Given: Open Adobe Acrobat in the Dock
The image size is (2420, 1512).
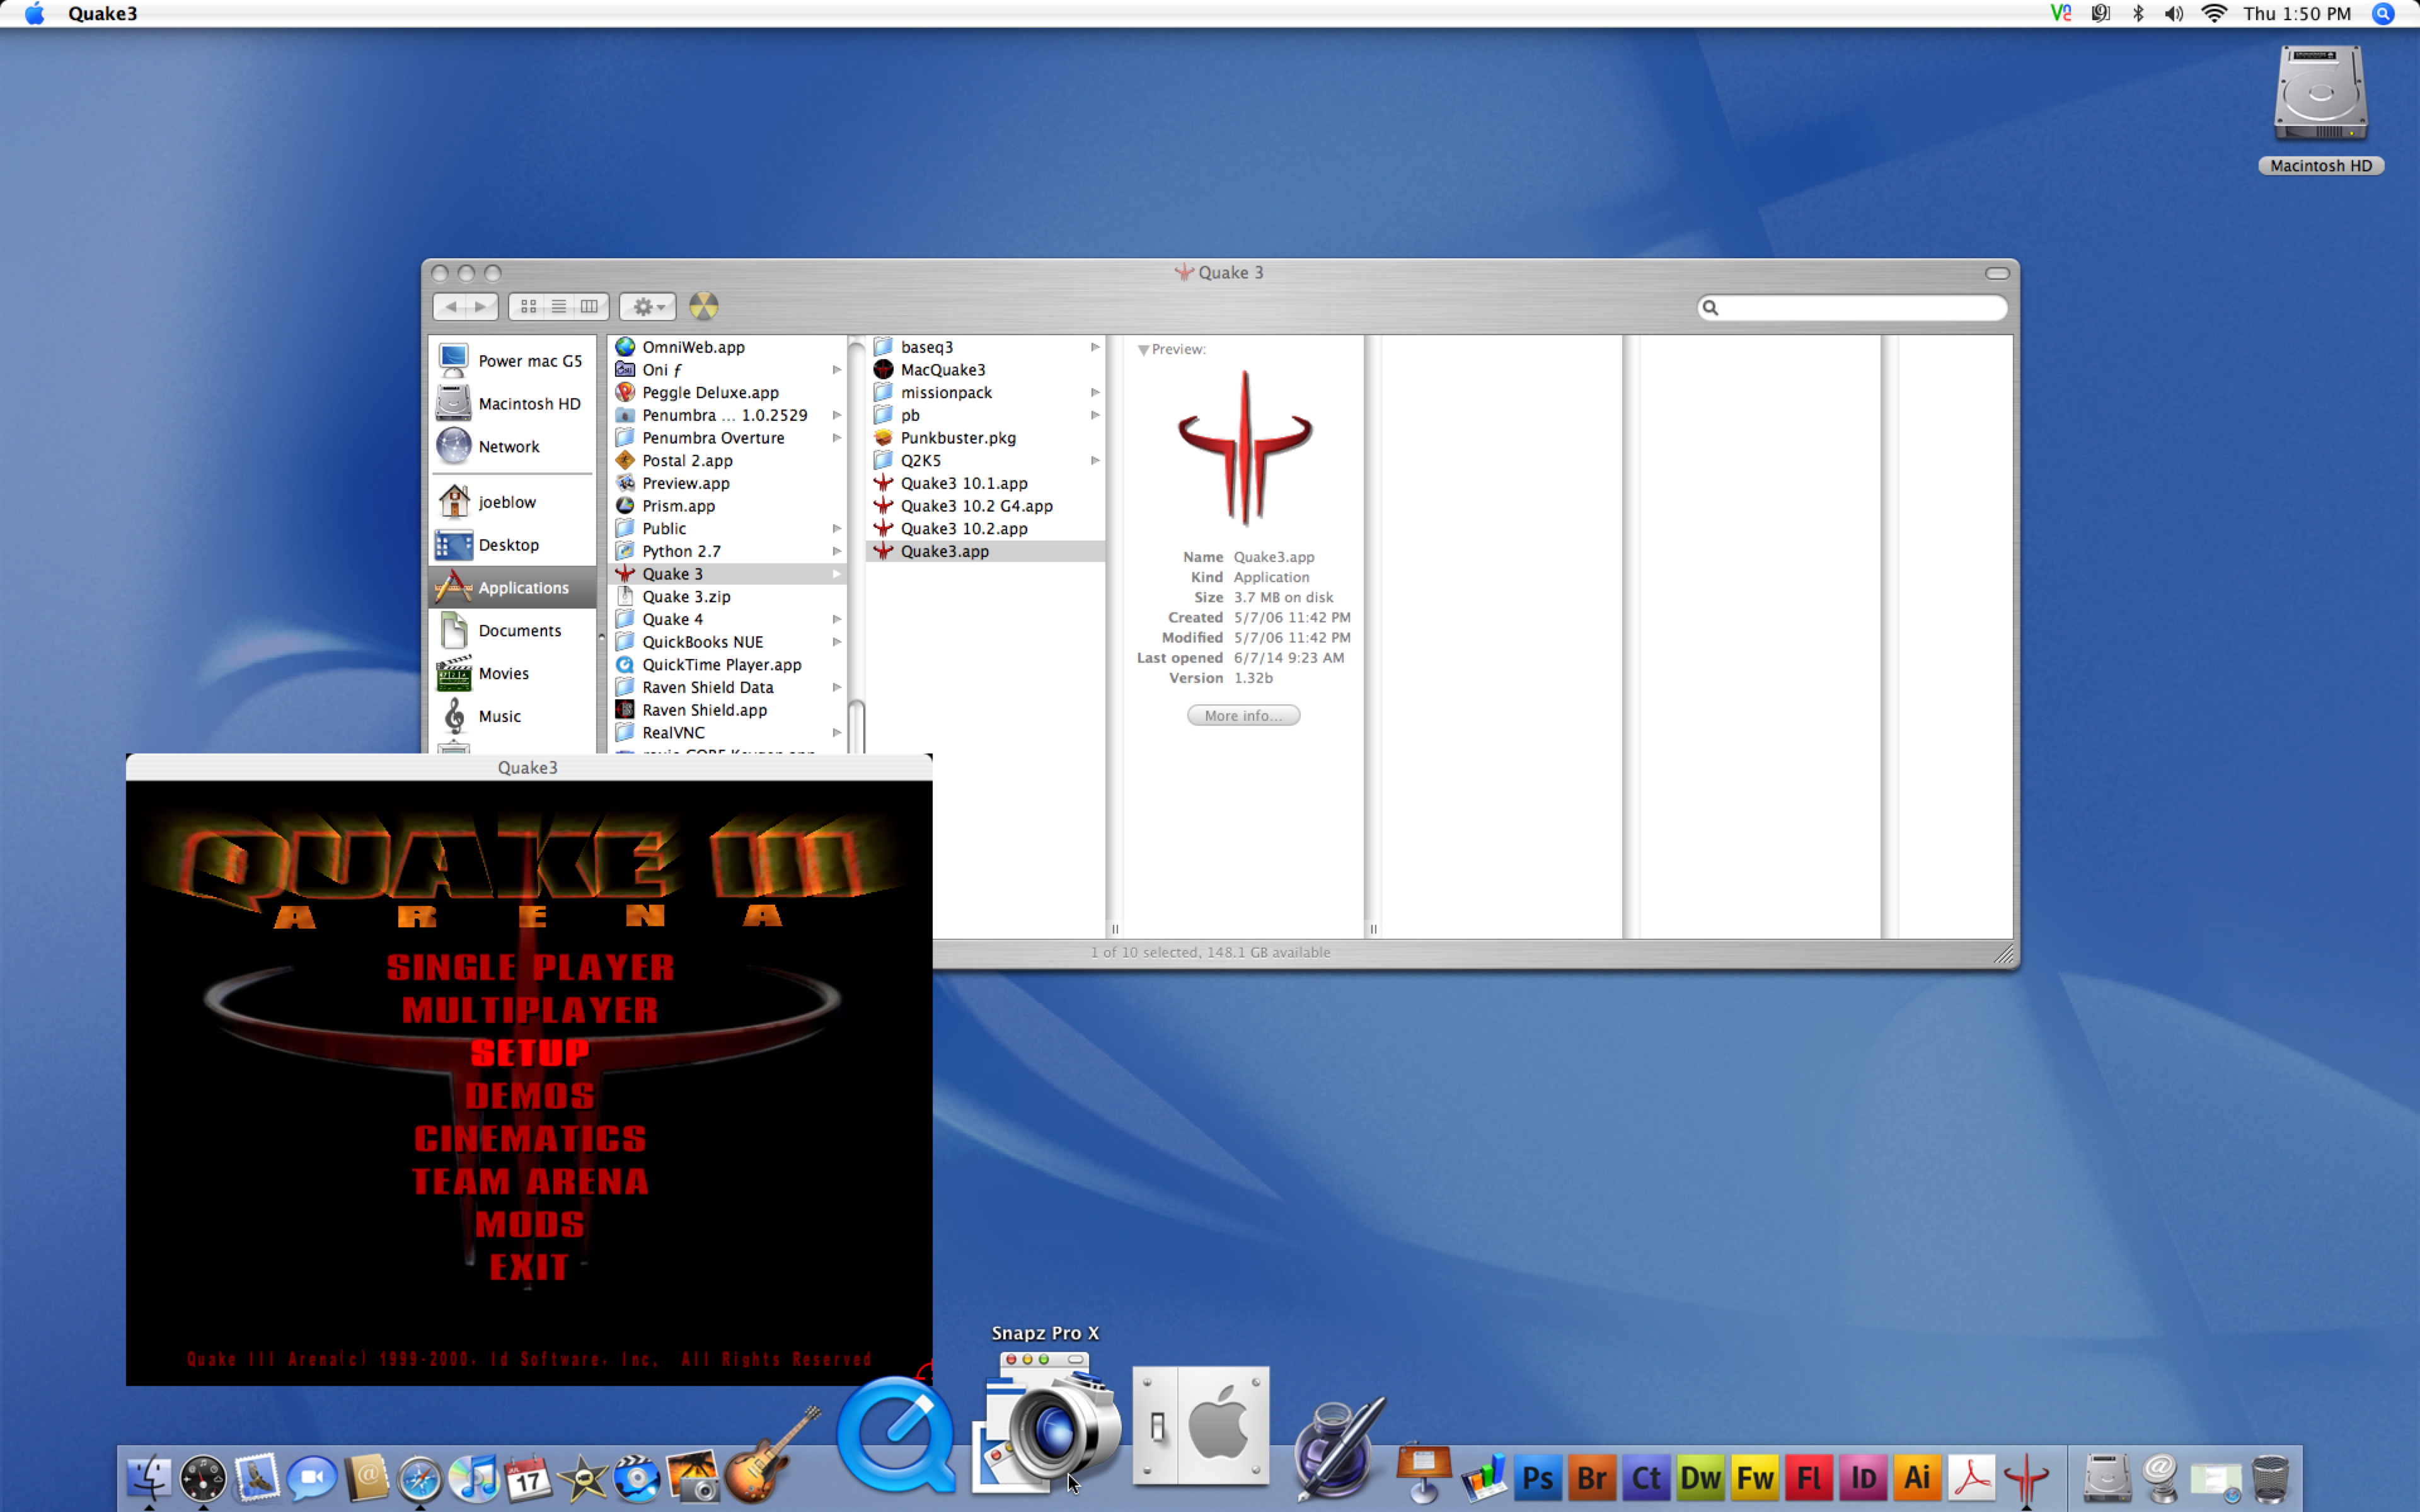Looking at the screenshot, I should coord(1972,1477).
